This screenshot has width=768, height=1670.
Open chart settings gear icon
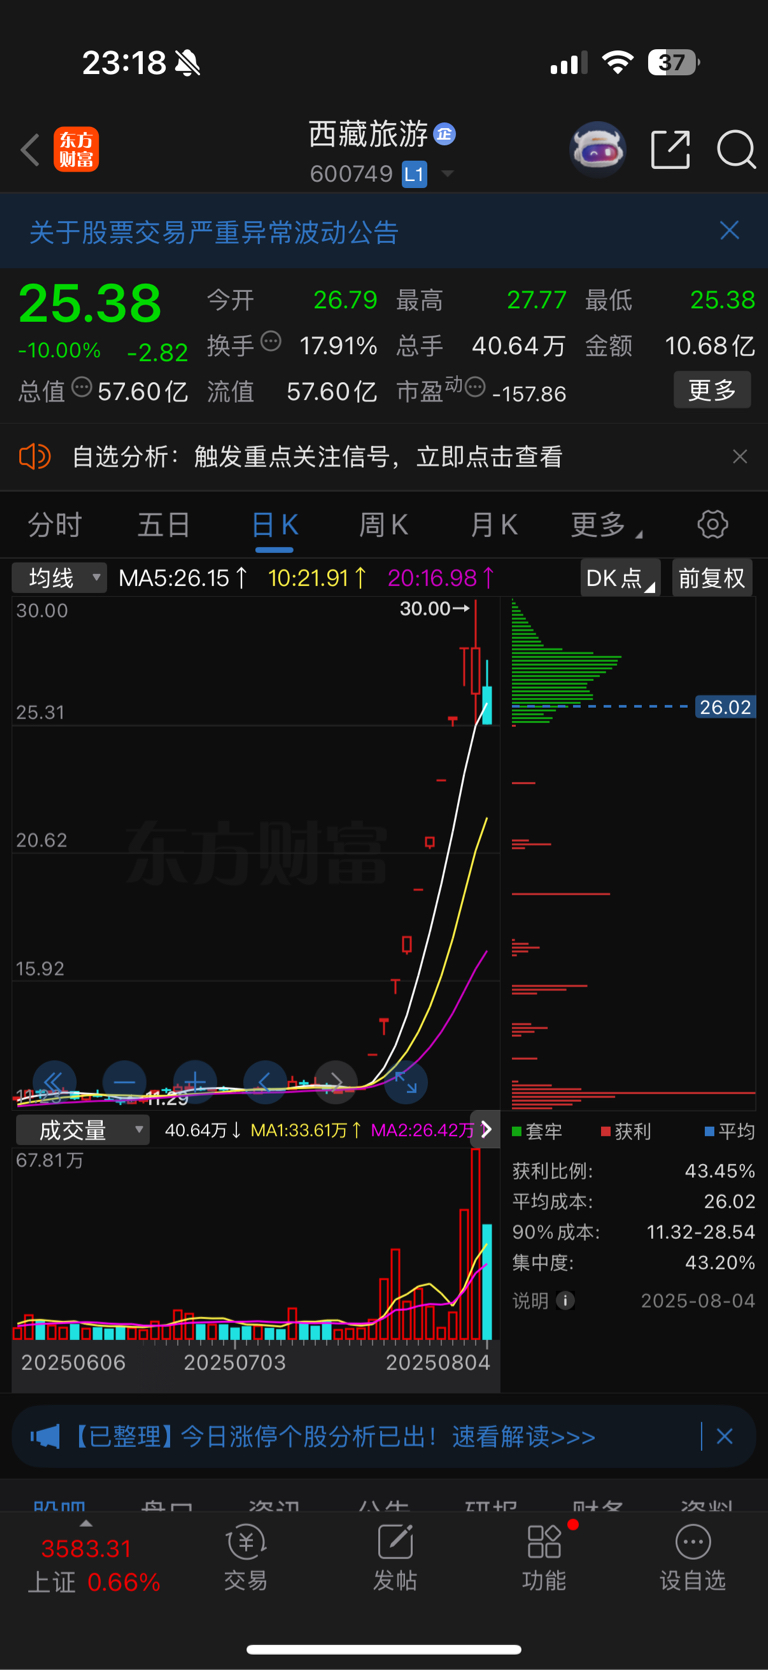(x=712, y=524)
